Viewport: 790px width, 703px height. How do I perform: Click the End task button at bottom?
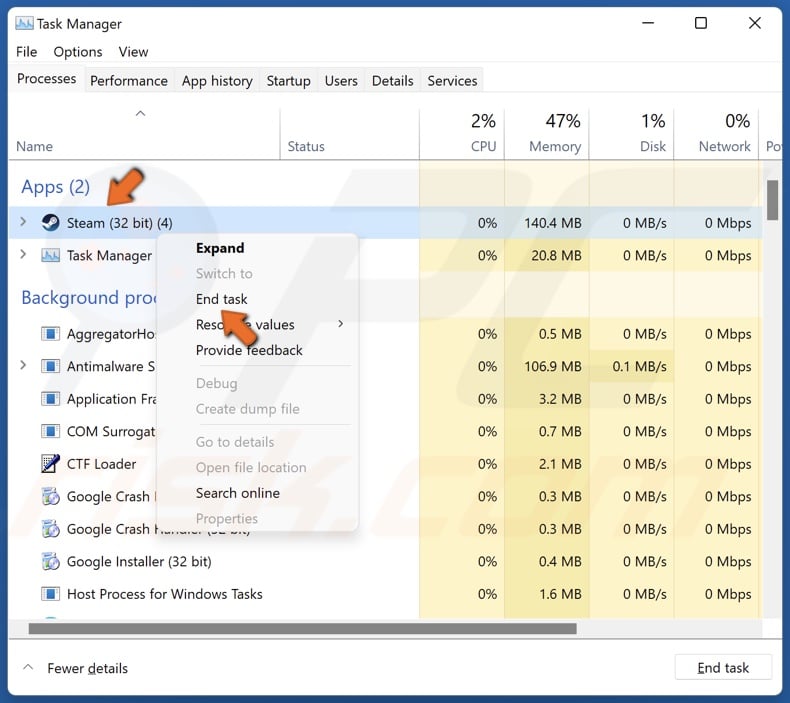[x=723, y=668]
